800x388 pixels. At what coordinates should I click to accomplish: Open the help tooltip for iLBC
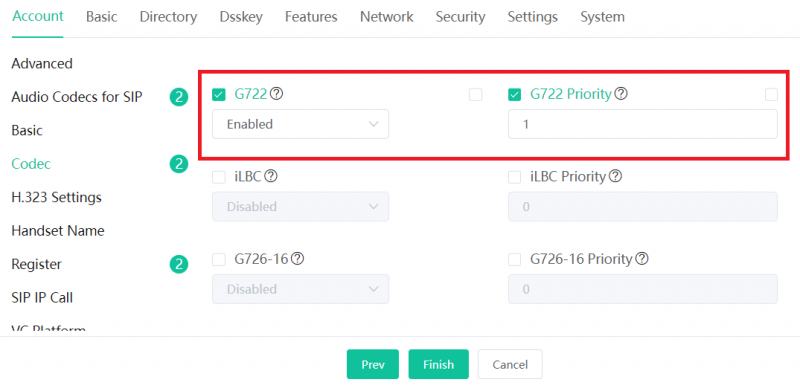coord(271,177)
